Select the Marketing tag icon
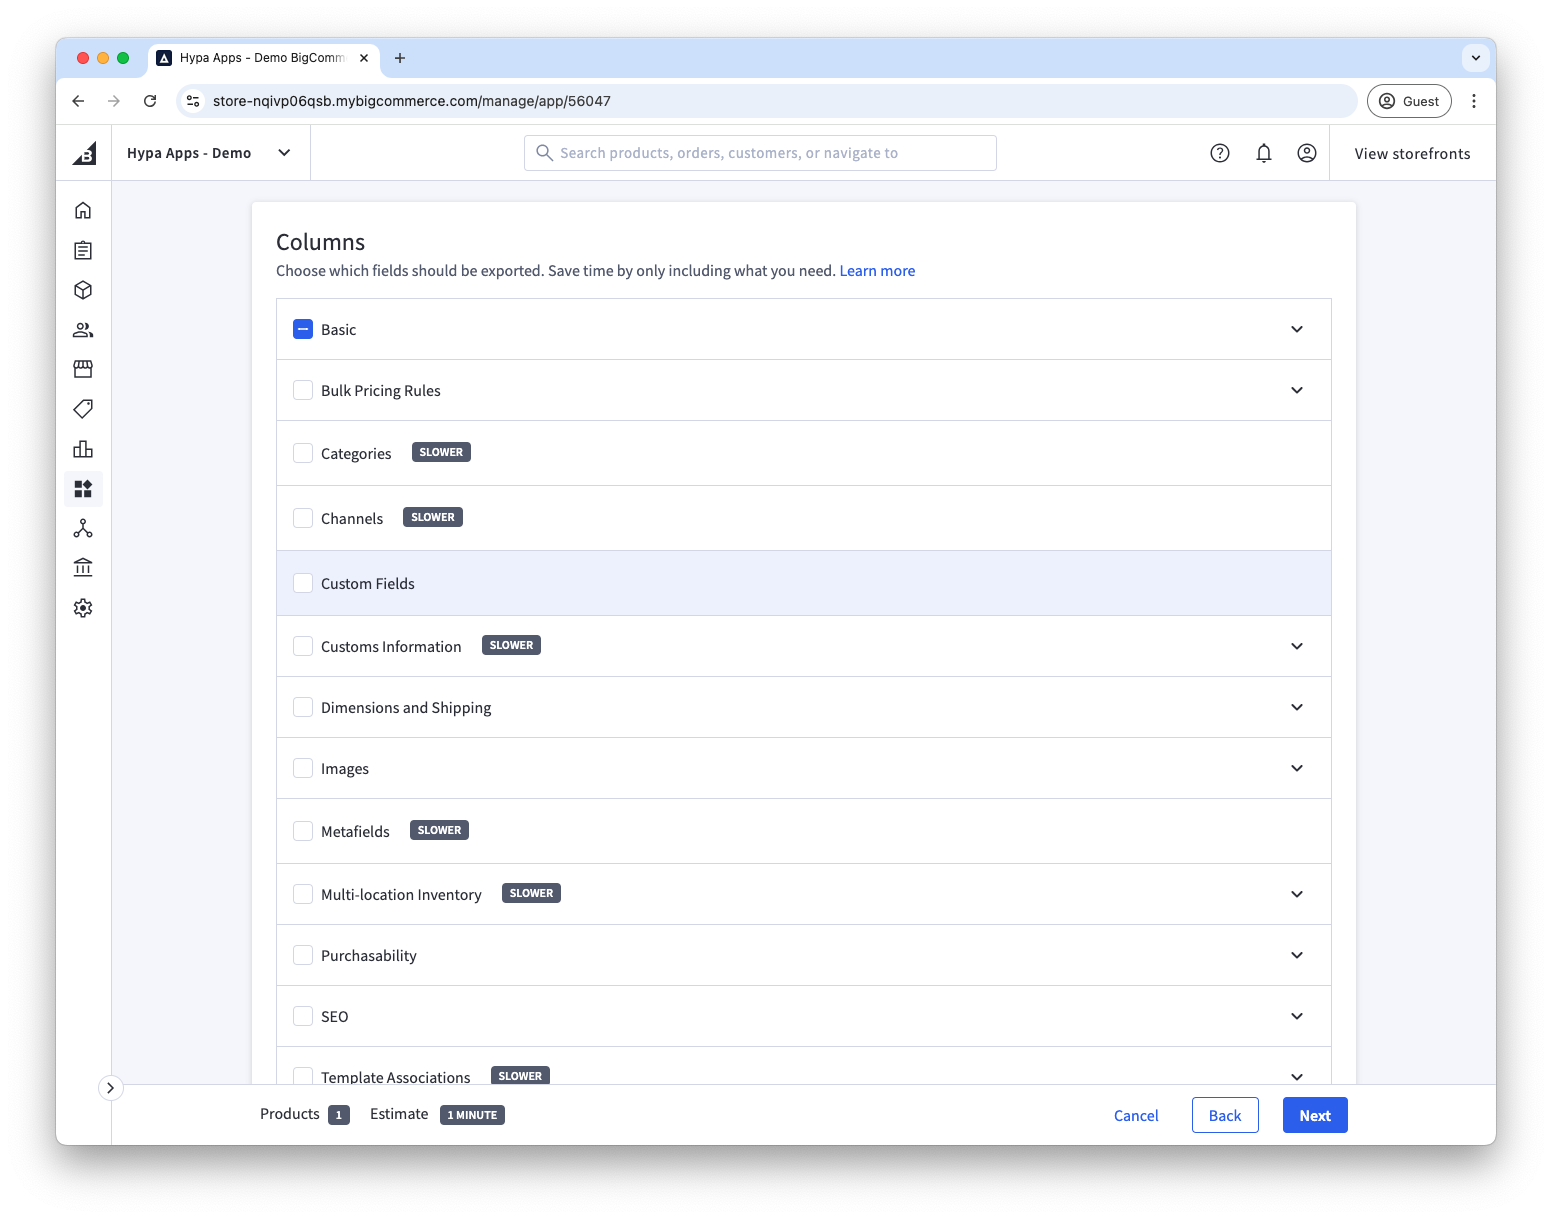Image resolution: width=1552 pixels, height=1219 pixels. point(83,409)
